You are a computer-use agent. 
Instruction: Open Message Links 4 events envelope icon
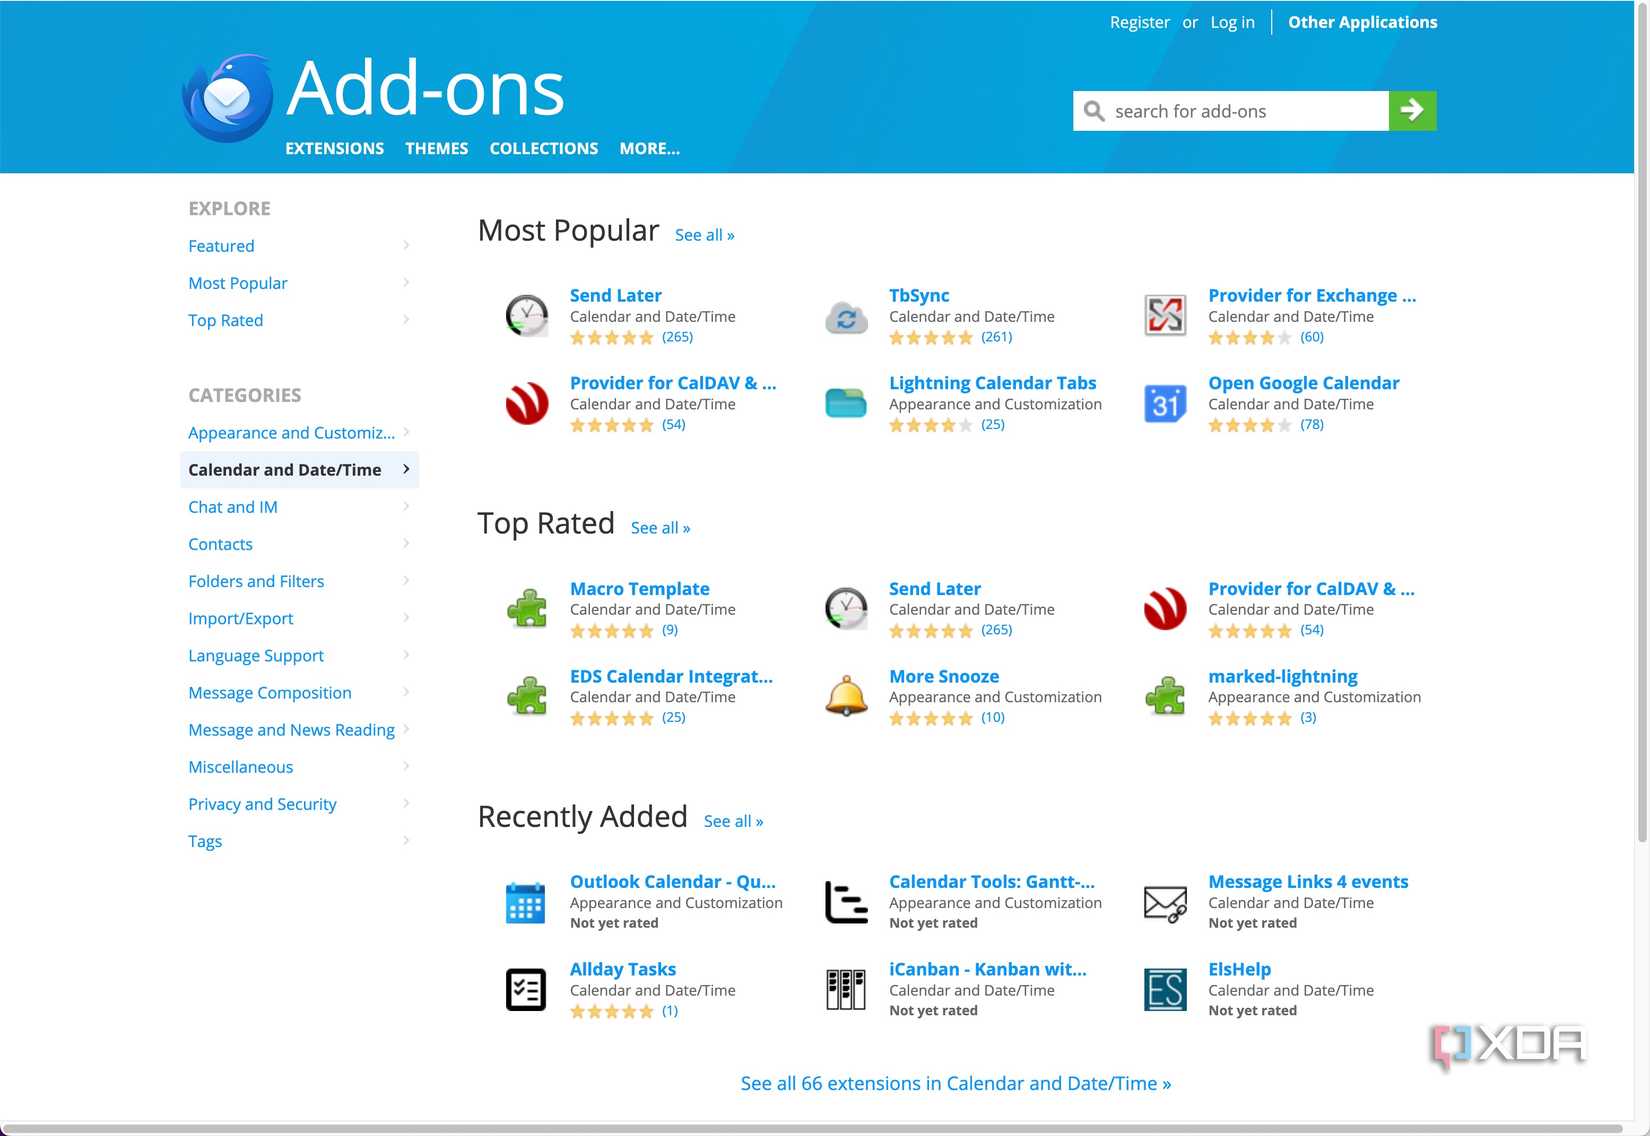tap(1165, 903)
